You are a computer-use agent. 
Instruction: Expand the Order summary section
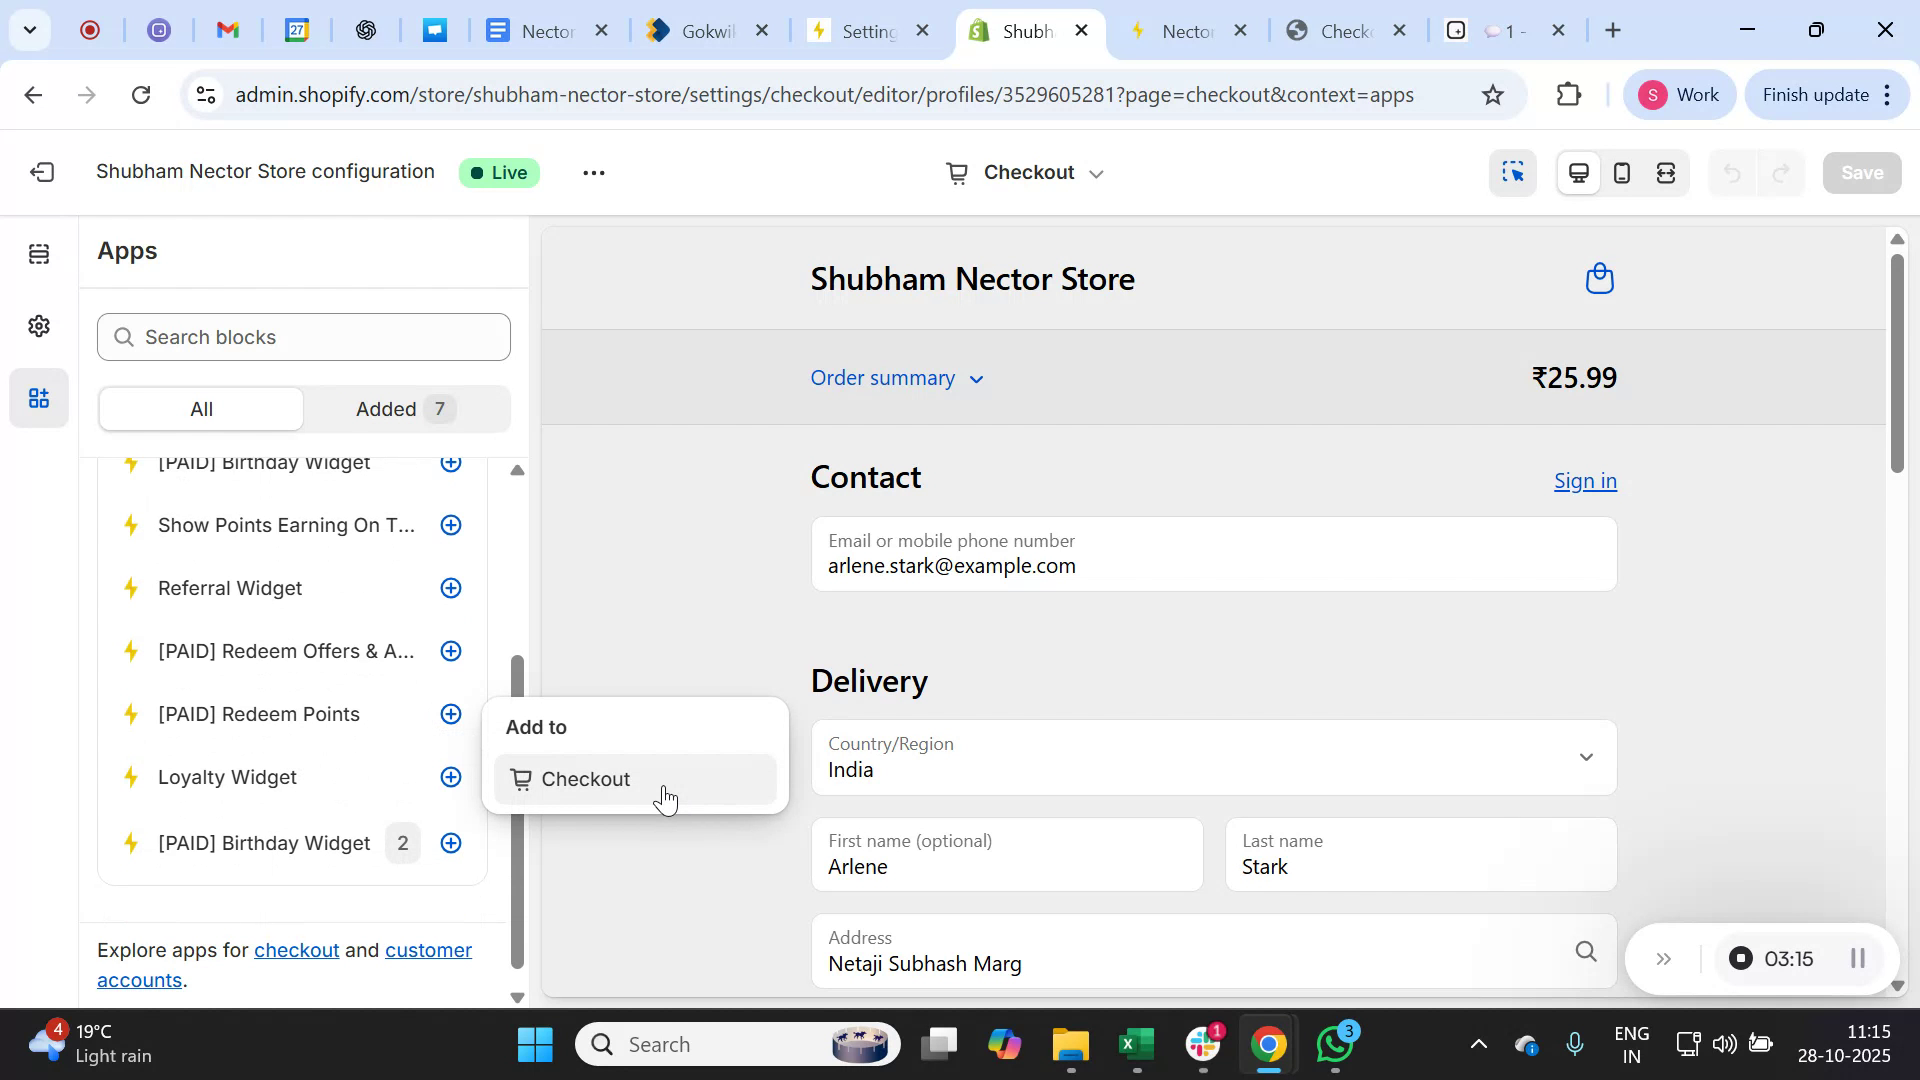pyautogui.click(x=896, y=378)
